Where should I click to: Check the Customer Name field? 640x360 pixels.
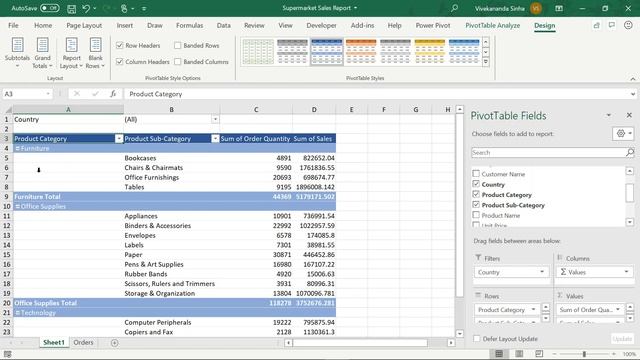pyautogui.click(x=476, y=174)
